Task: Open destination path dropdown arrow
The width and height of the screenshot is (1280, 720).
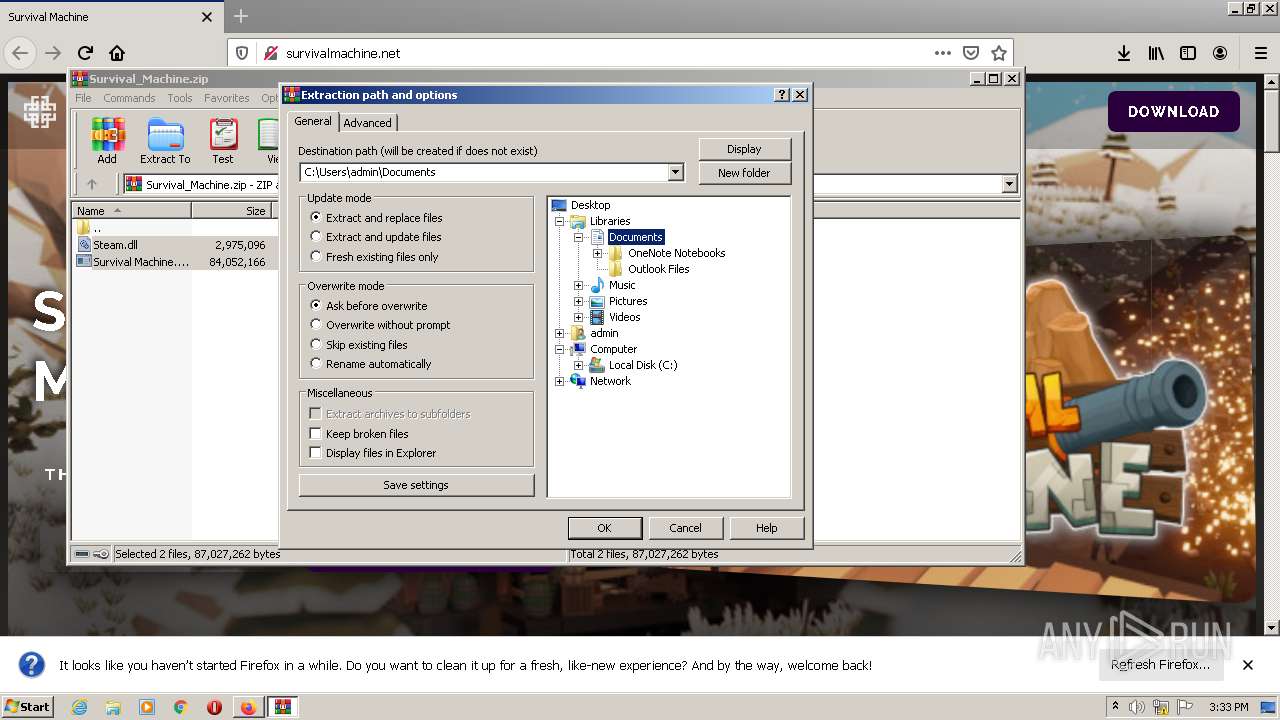Action: [x=675, y=172]
